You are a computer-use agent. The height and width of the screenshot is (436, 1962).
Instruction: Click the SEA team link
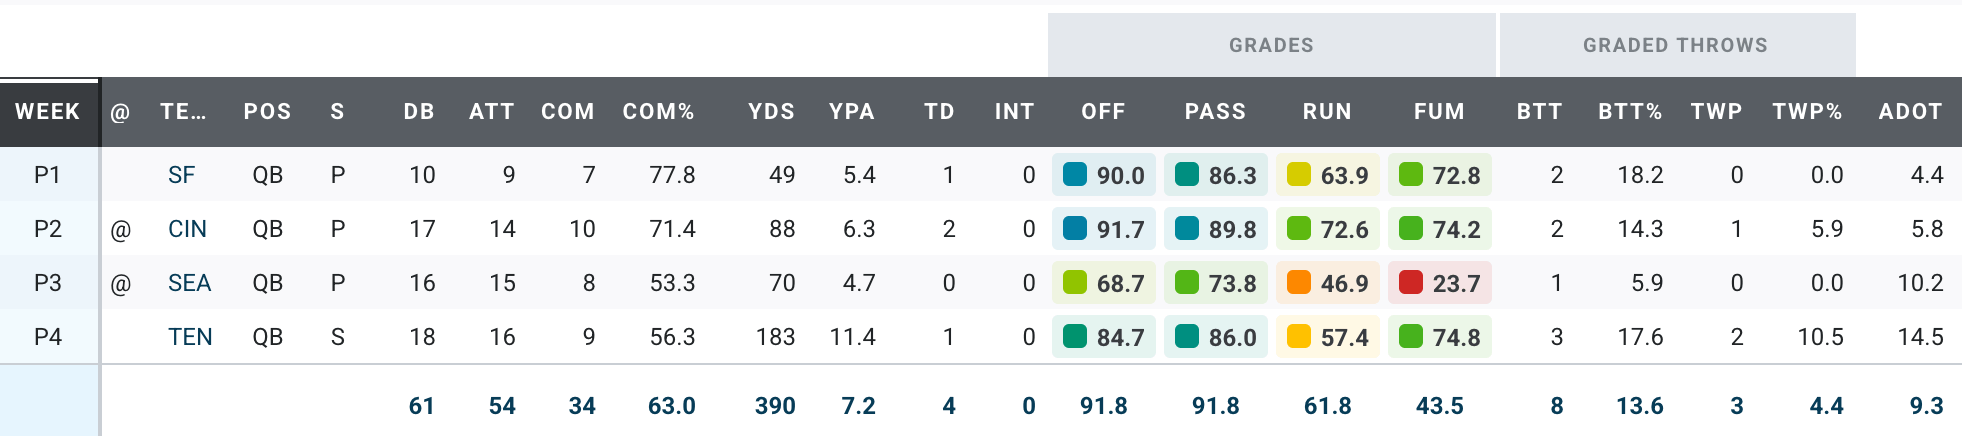tap(189, 283)
